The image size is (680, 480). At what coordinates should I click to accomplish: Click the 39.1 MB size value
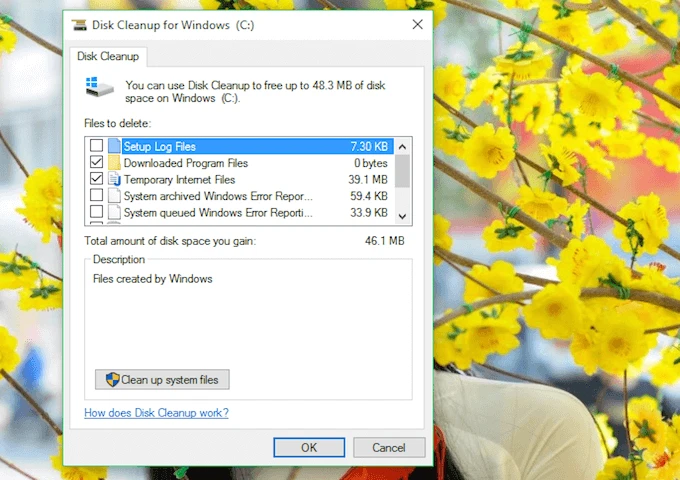(368, 180)
